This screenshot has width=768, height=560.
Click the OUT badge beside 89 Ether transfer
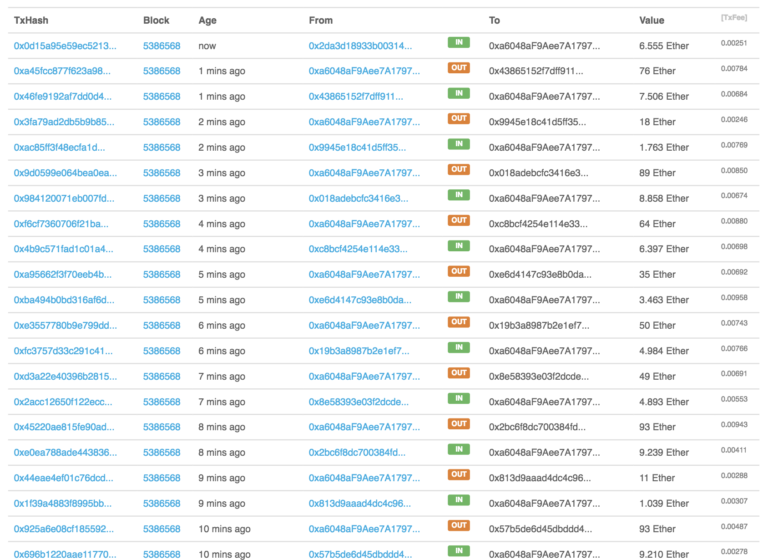pos(458,170)
